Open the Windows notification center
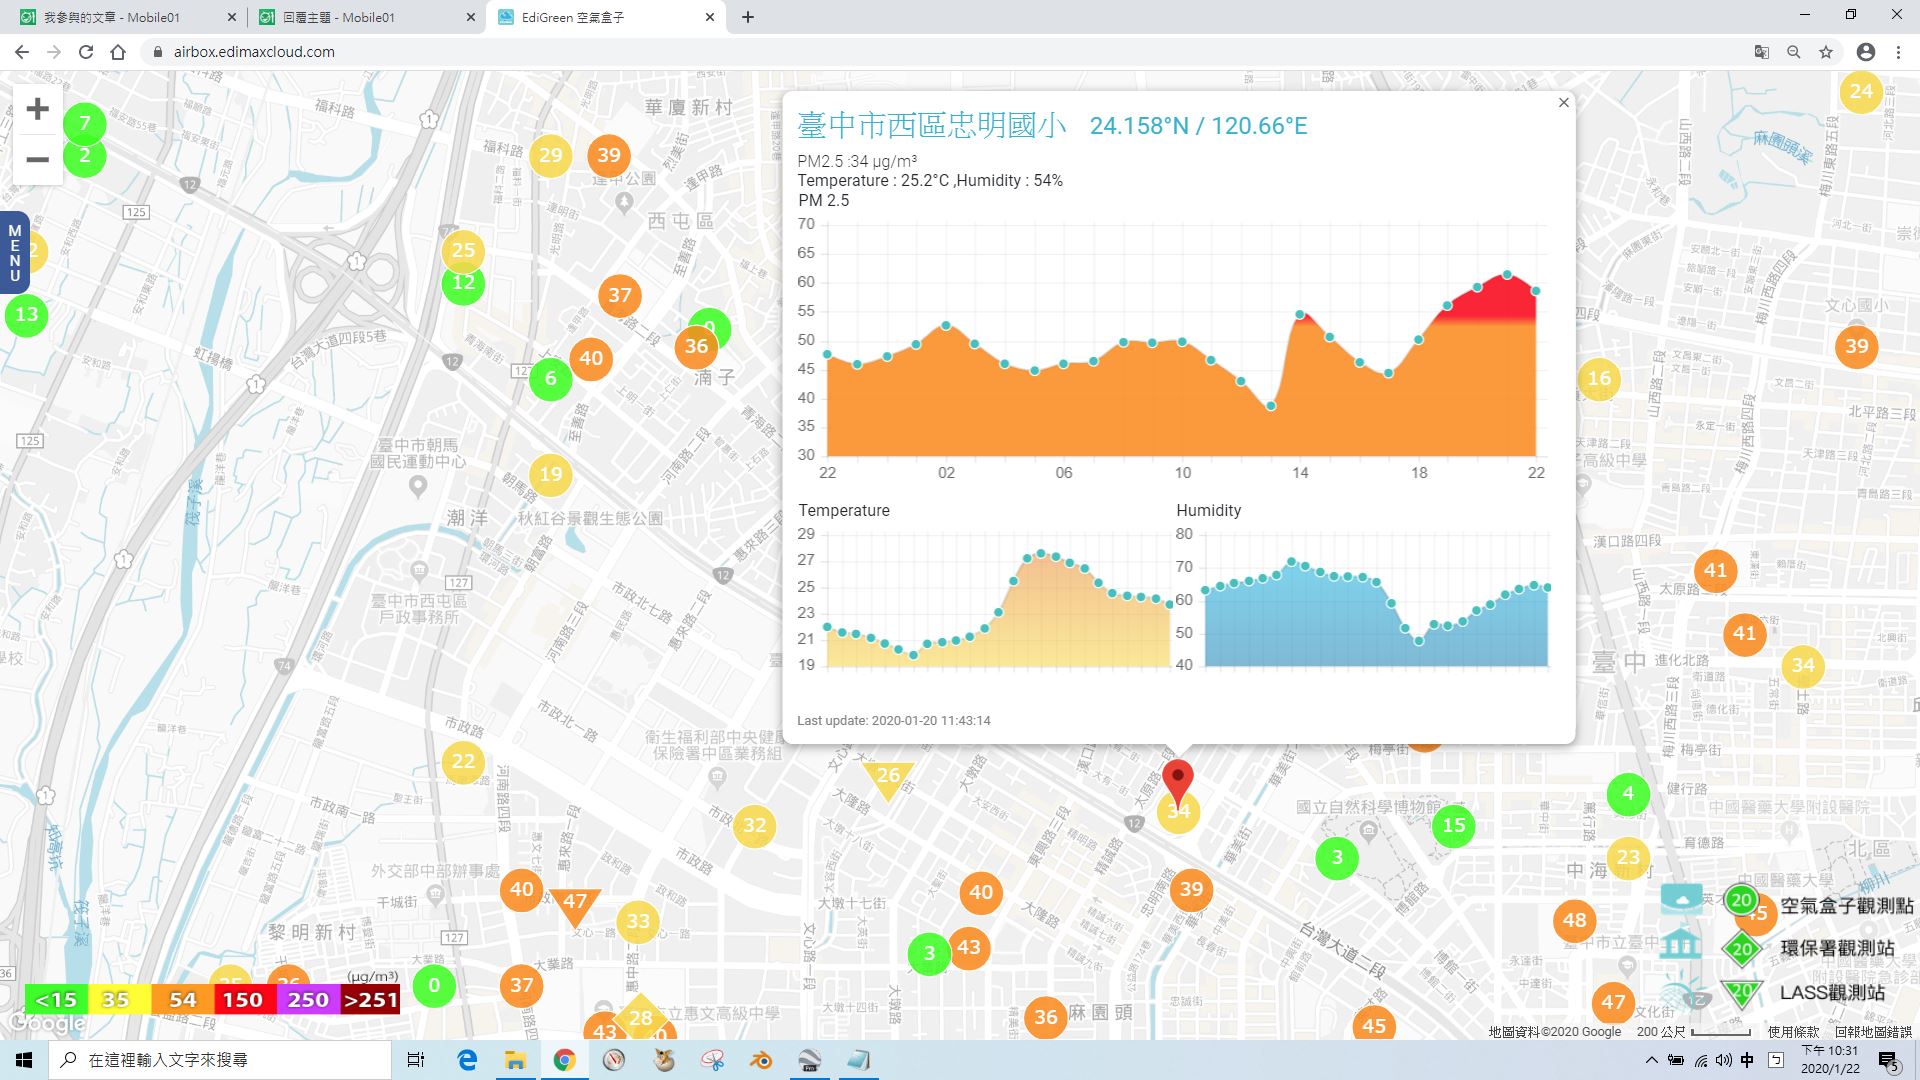The width and height of the screenshot is (1920, 1080). pos(1888,1061)
